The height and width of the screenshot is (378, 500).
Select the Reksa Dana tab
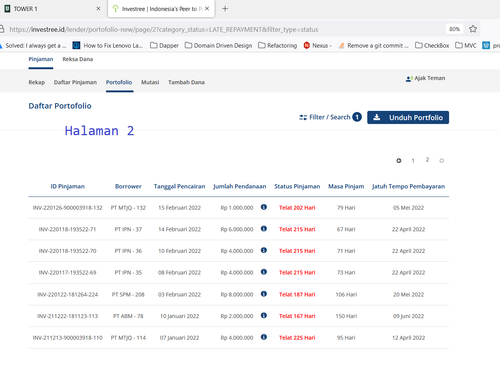[x=78, y=59]
